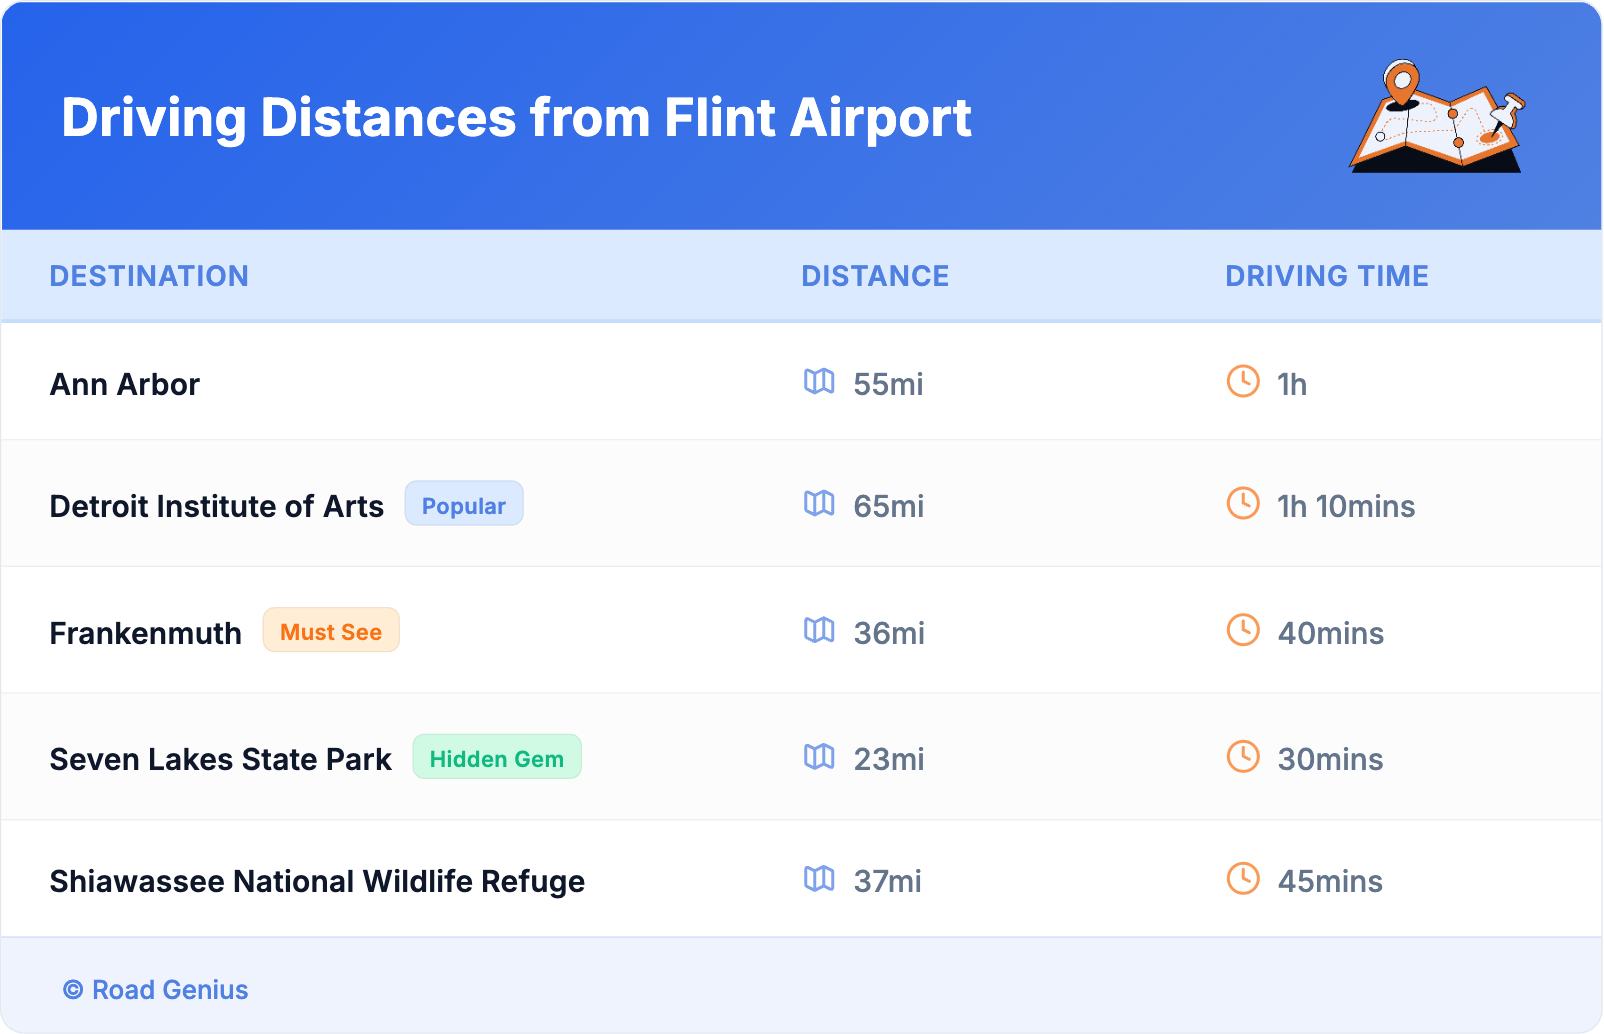Click the map icon beside 23mi
The image size is (1604, 1034).
819,757
